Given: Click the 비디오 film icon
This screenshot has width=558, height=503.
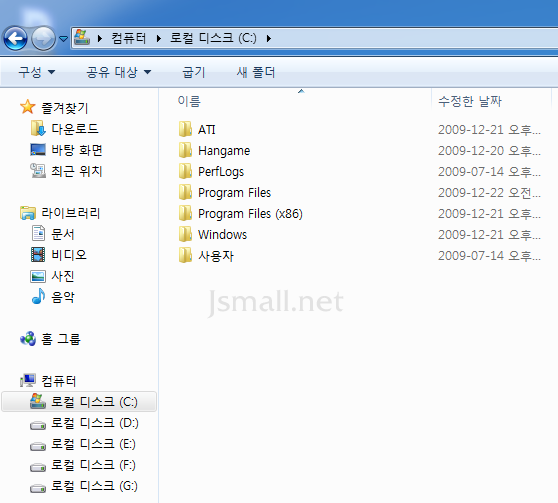Looking at the screenshot, I should (38, 255).
